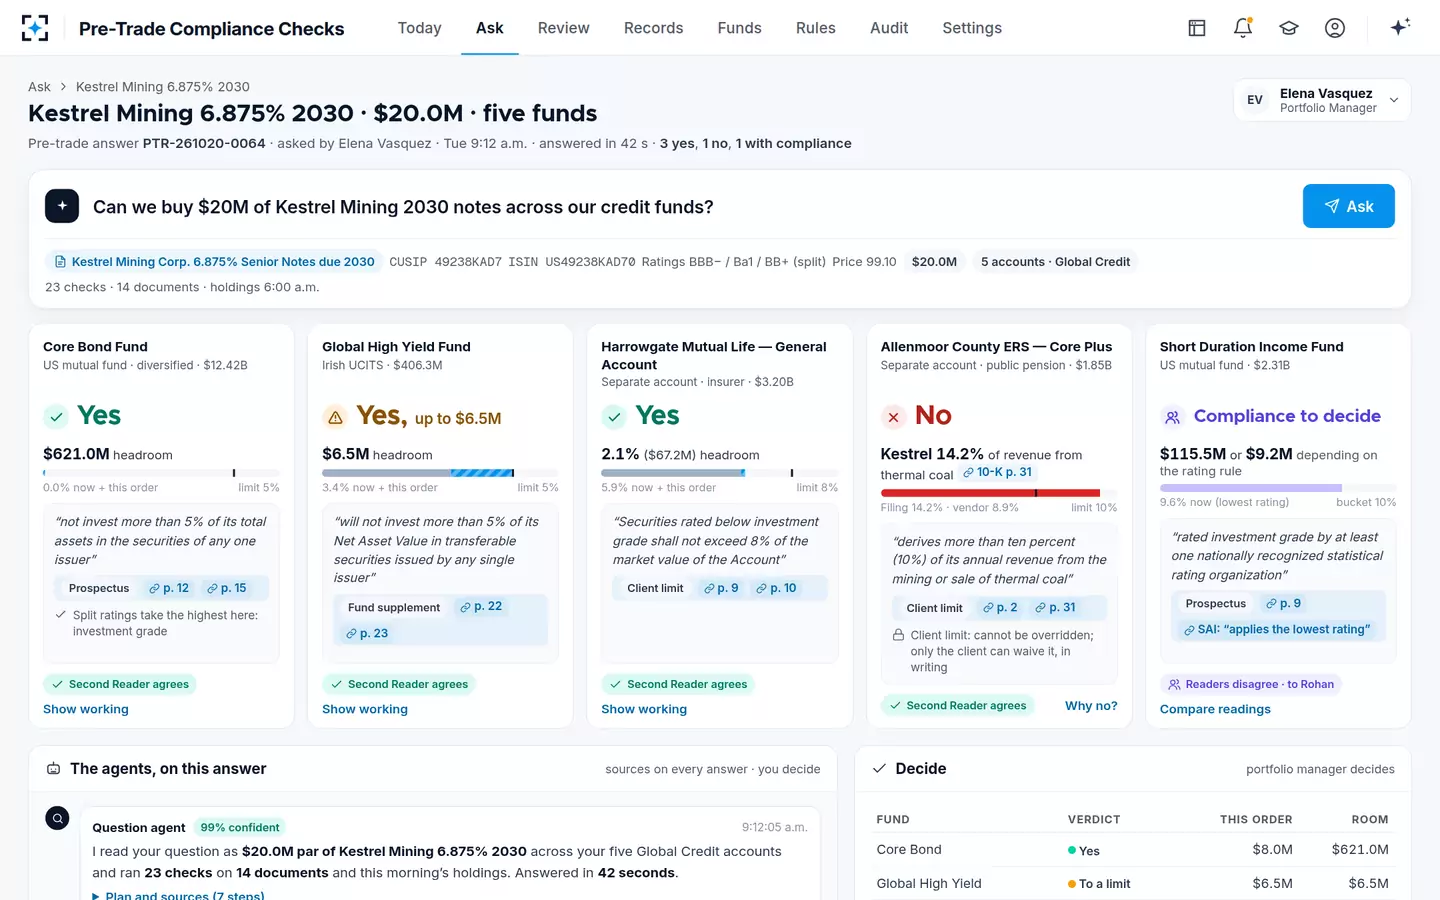Open the 10-K p. 31 source link

997,472
